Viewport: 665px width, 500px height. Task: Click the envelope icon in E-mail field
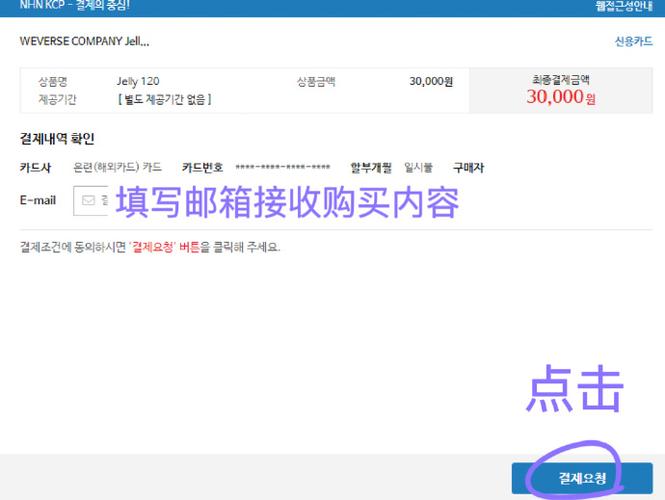tap(88, 200)
